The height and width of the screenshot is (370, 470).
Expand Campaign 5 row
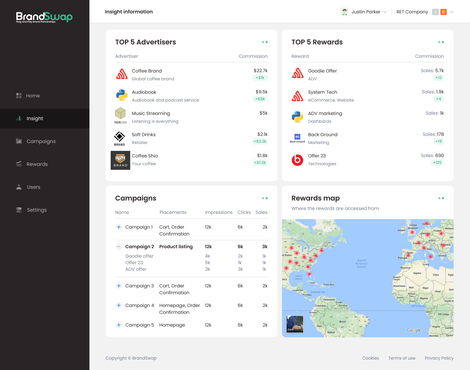118,325
